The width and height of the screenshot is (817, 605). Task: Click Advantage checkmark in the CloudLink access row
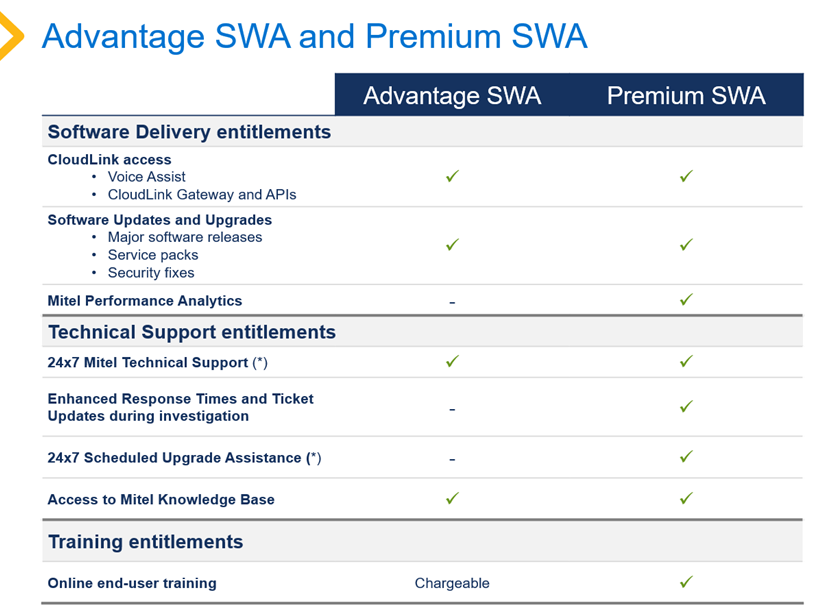pos(452,176)
